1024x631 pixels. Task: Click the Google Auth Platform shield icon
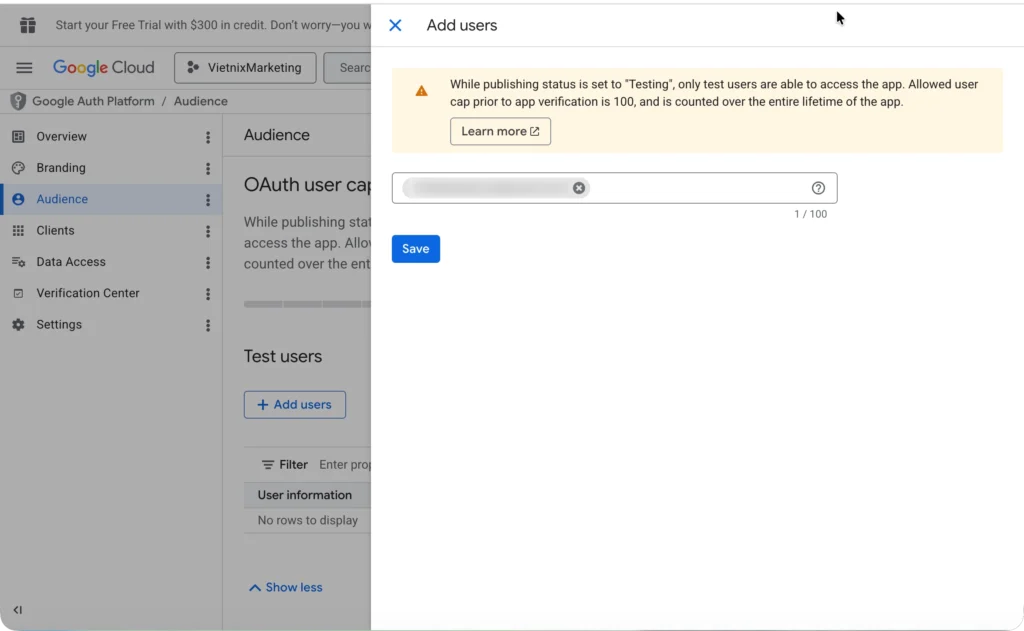point(17,100)
